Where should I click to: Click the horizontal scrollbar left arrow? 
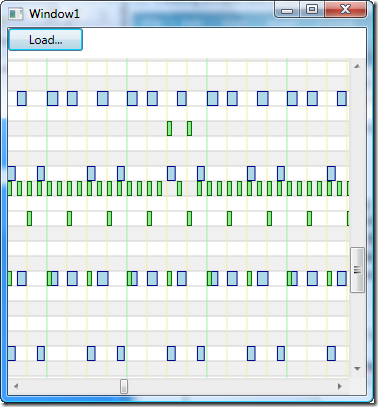point(16,386)
